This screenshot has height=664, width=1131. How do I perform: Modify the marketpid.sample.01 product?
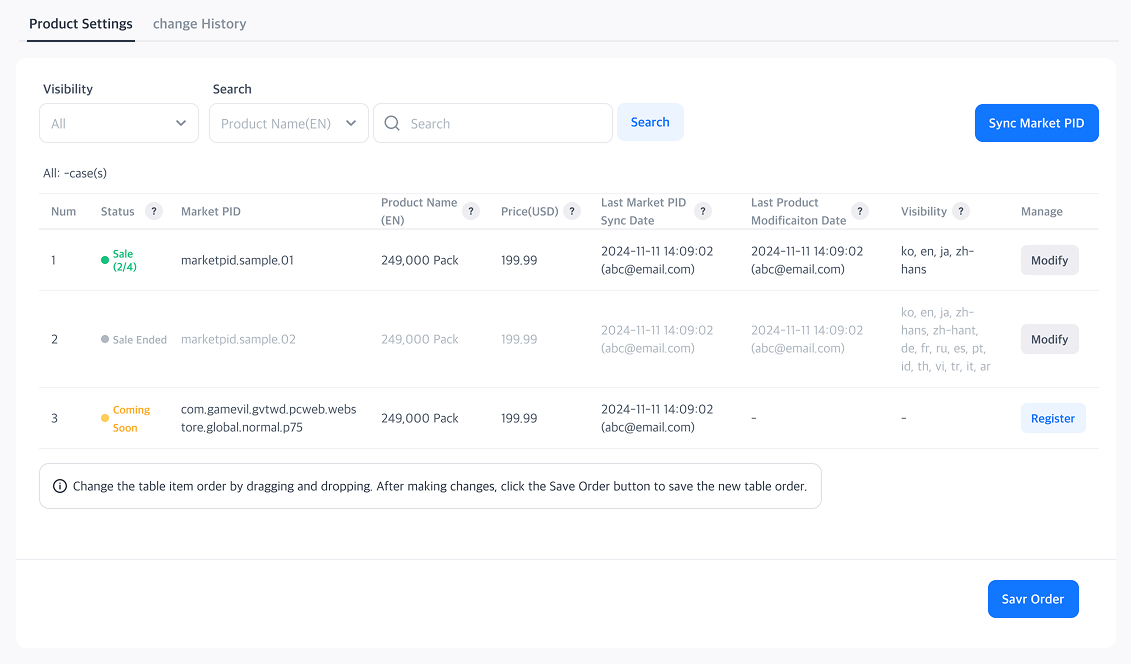click(1049, 260)
